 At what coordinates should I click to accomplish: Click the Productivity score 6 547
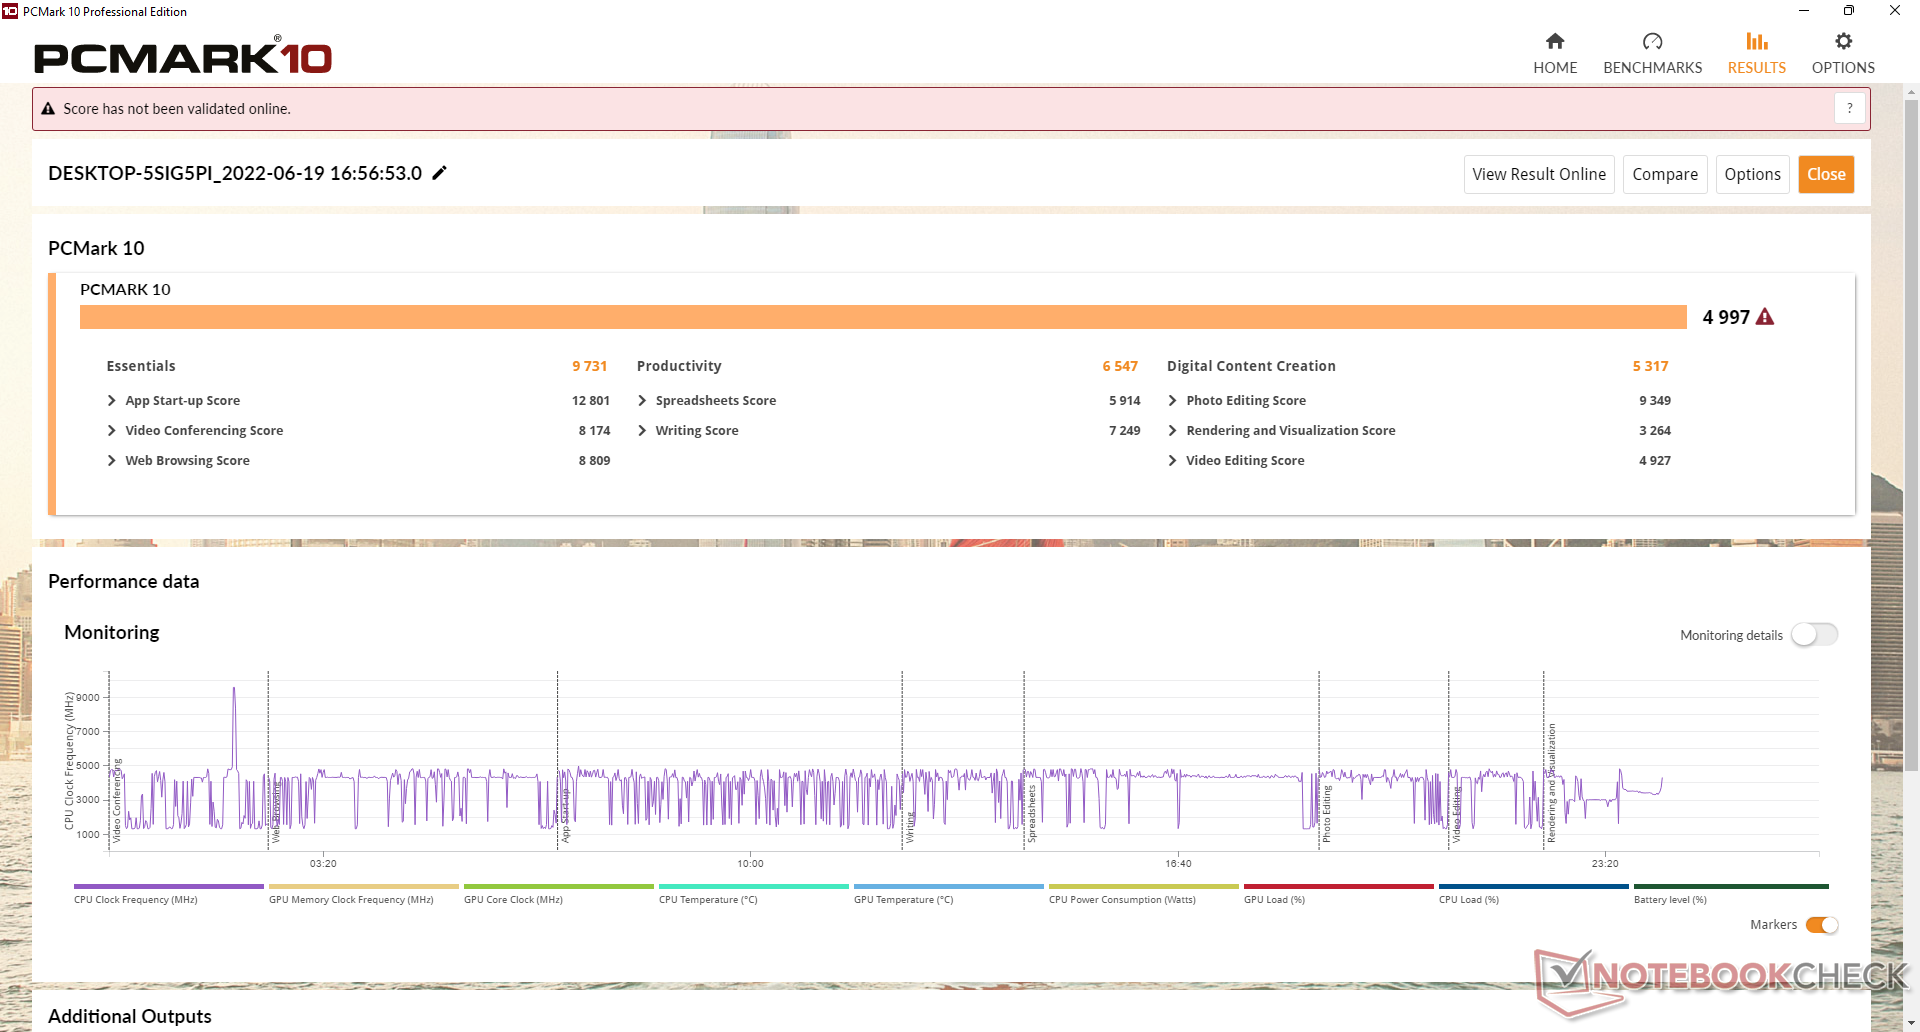pos(1120,366)
